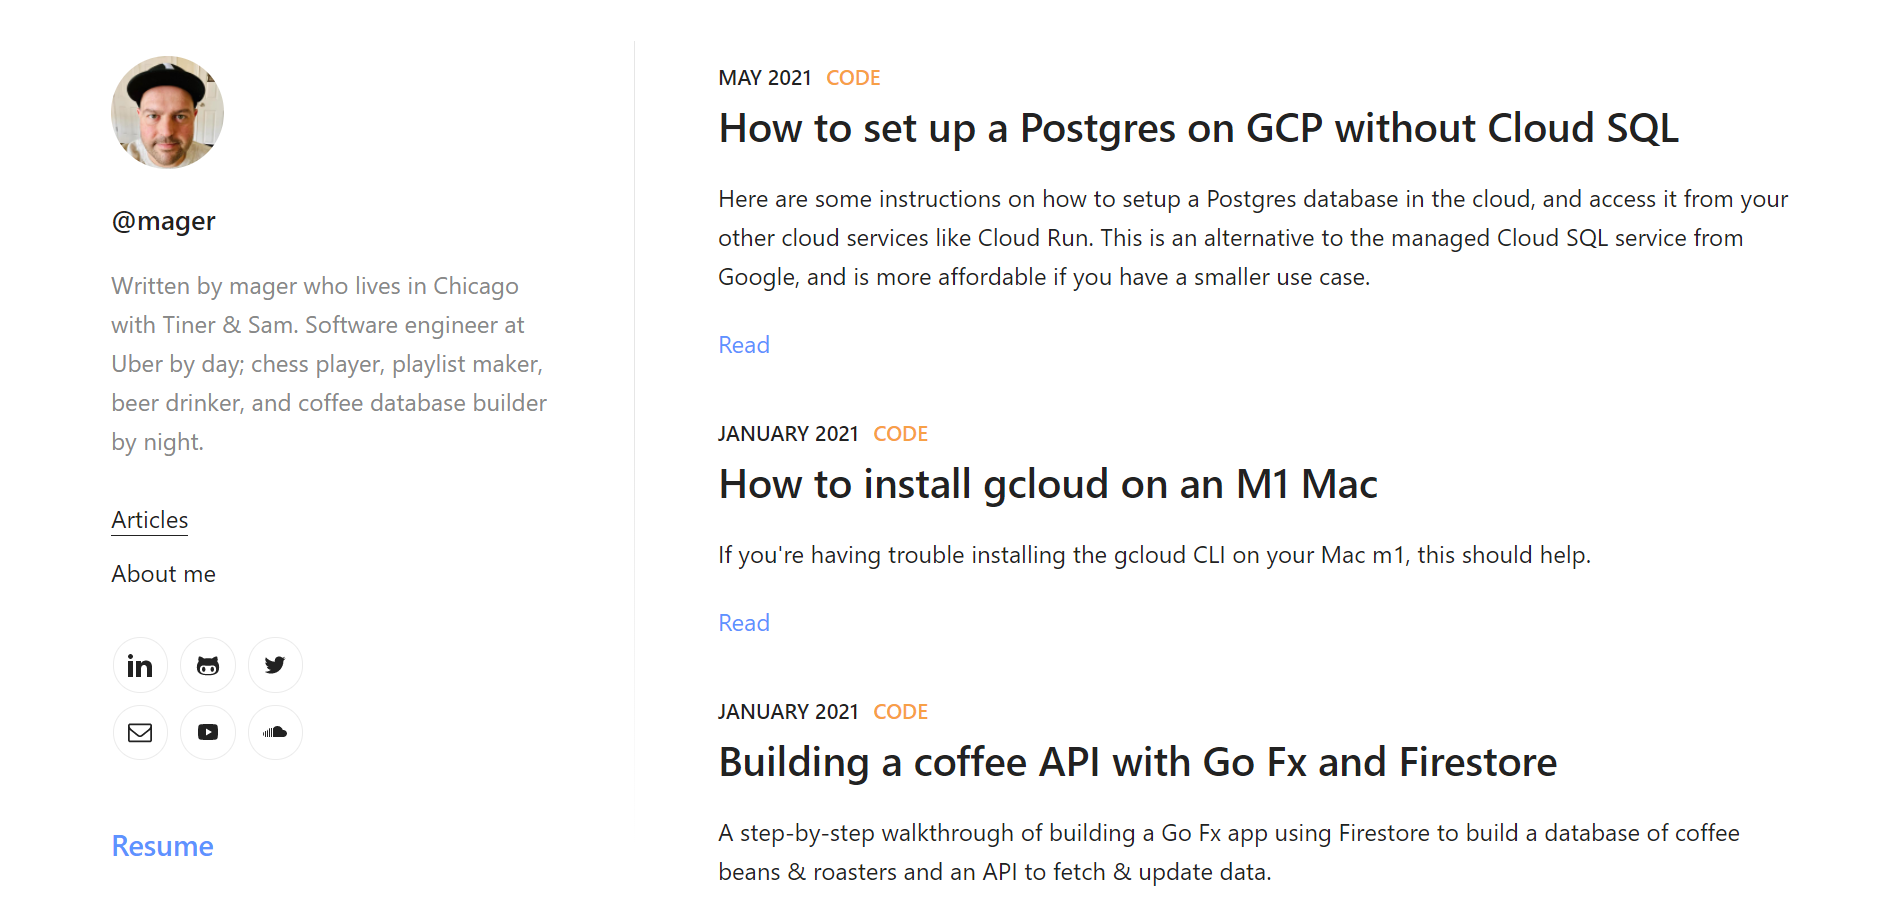Click the JANUARY 2021 date above coffee API article

tap(788, 712)
